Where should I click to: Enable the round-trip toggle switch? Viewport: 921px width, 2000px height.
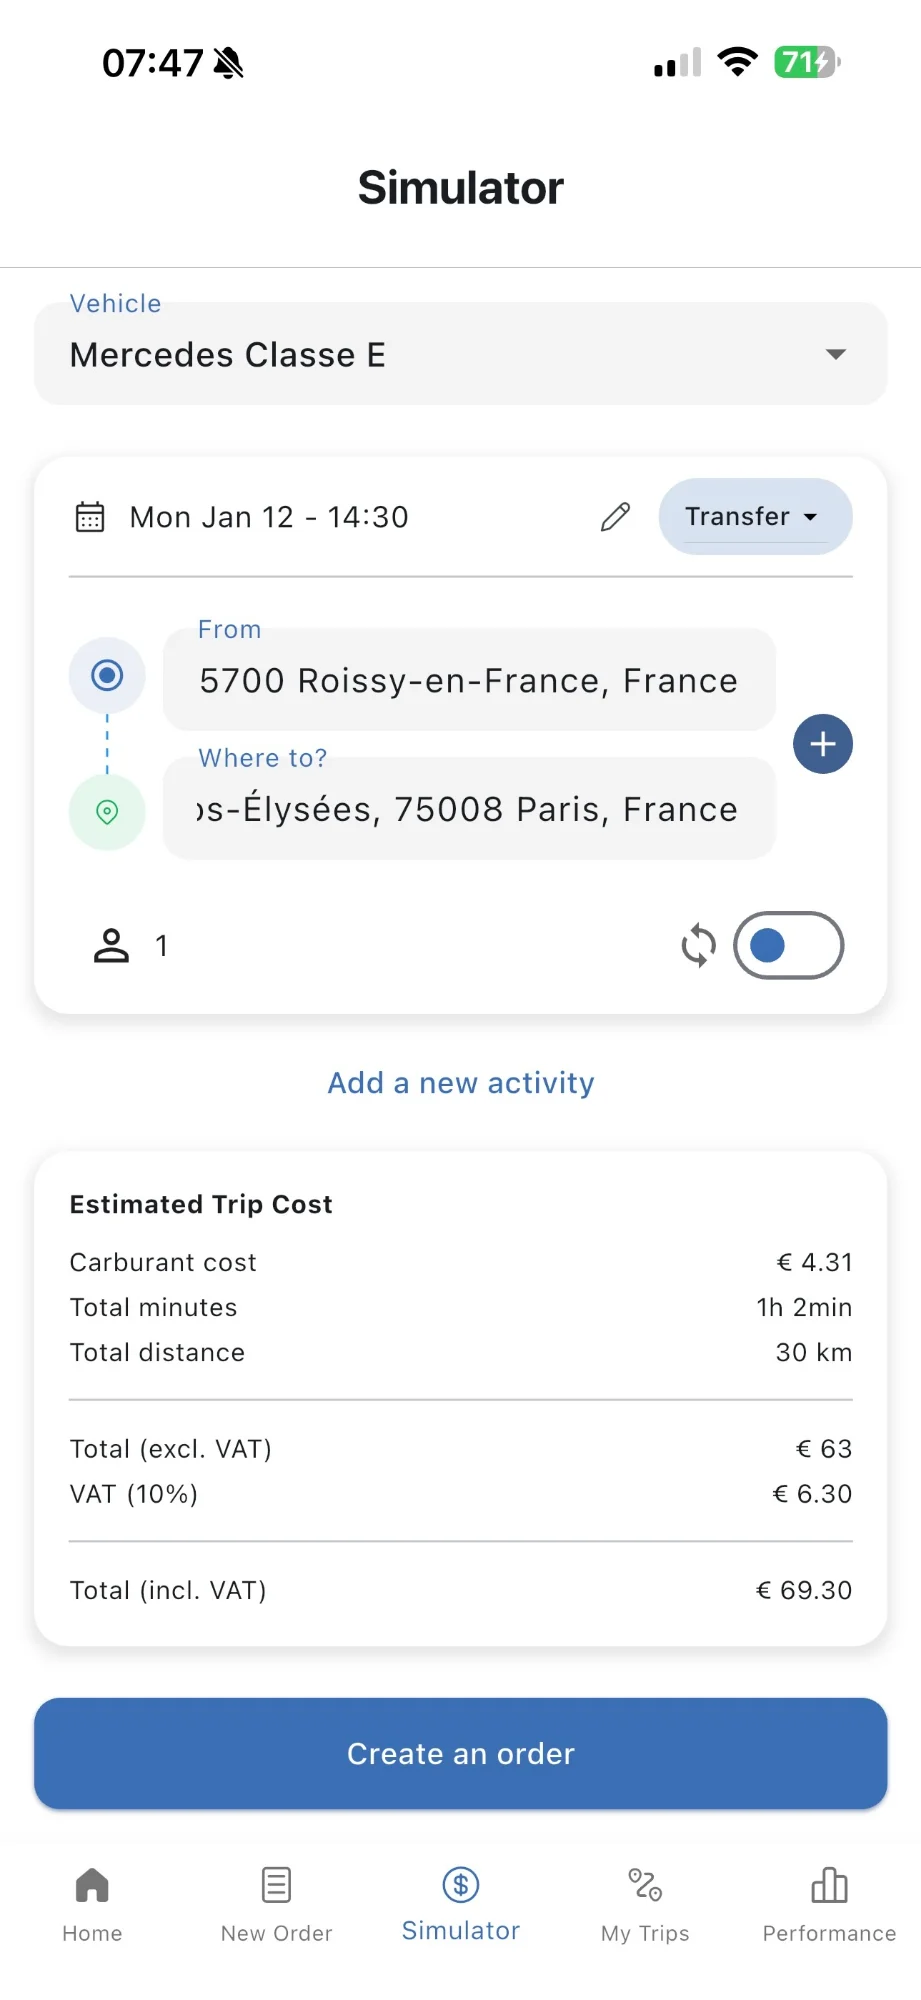pyautogui.click(x=788, y=945)
